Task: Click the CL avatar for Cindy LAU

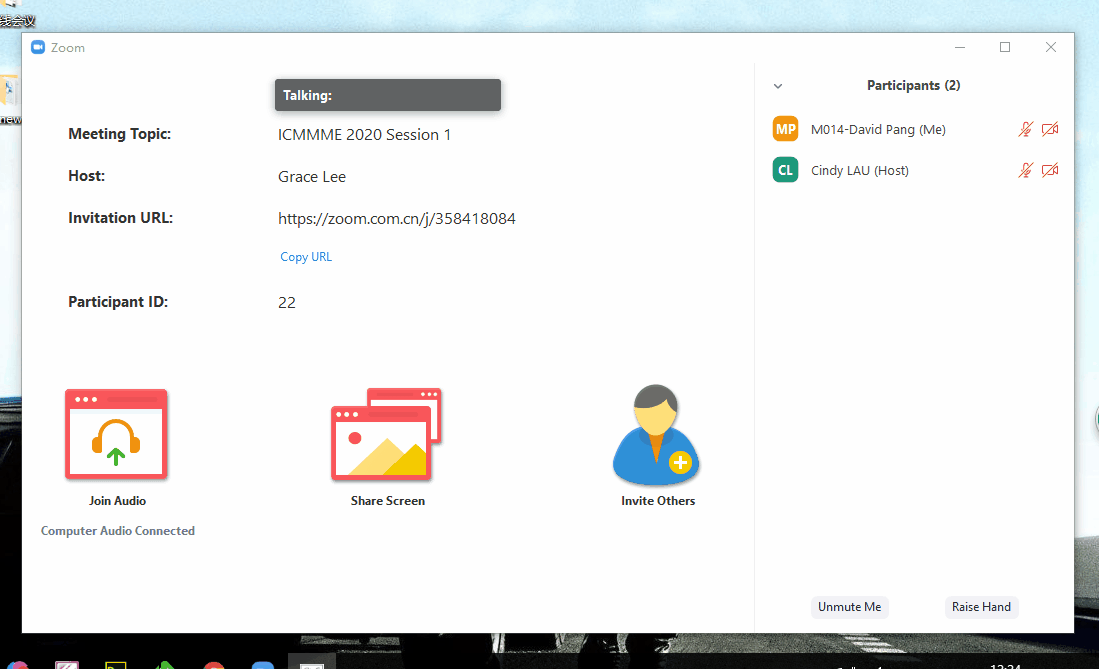Action: tap(785, 170)
